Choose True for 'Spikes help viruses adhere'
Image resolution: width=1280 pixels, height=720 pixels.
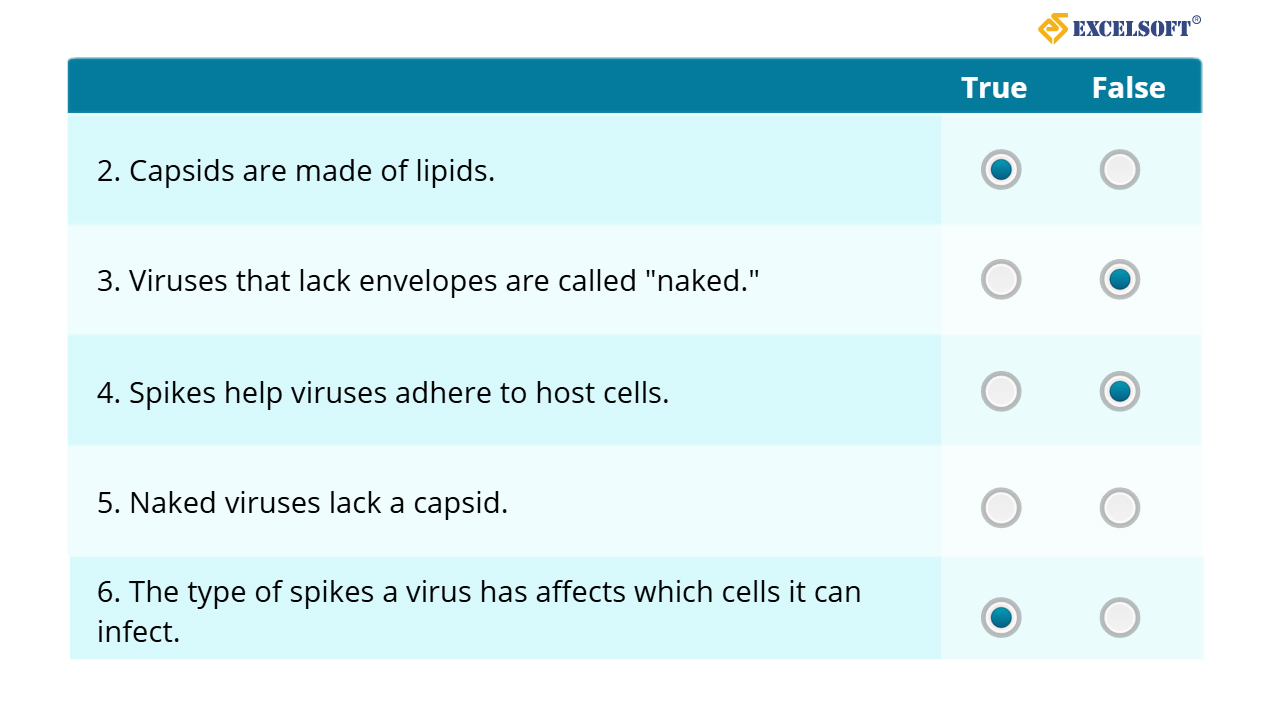(x=1001, y=391)
